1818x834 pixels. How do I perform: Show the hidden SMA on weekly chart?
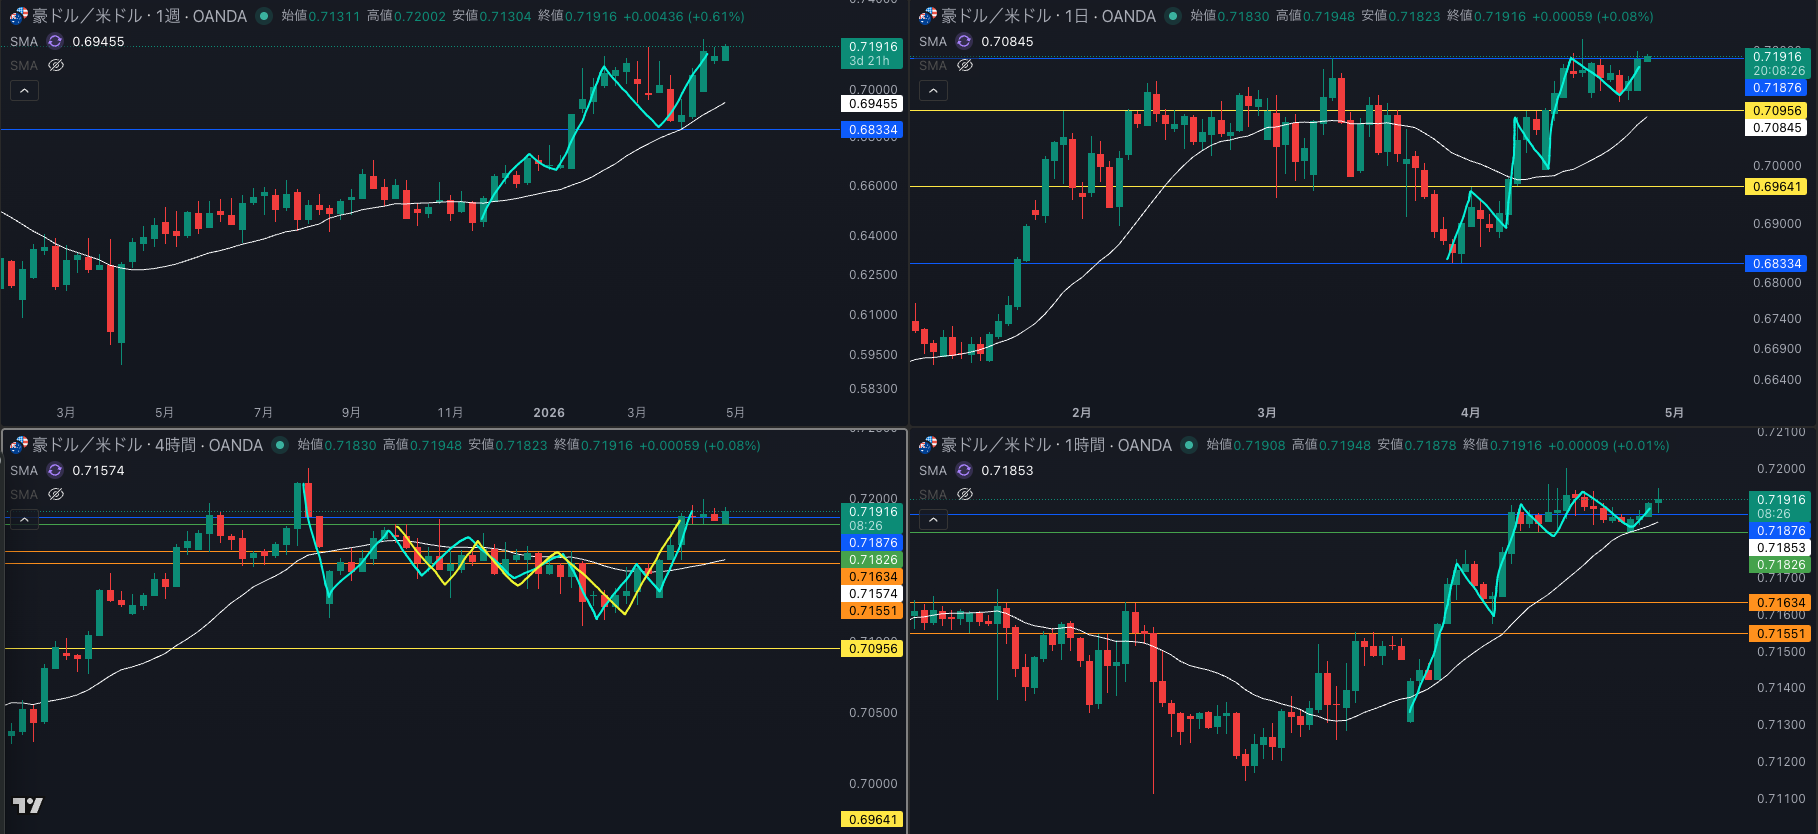(x=56, y=65)
